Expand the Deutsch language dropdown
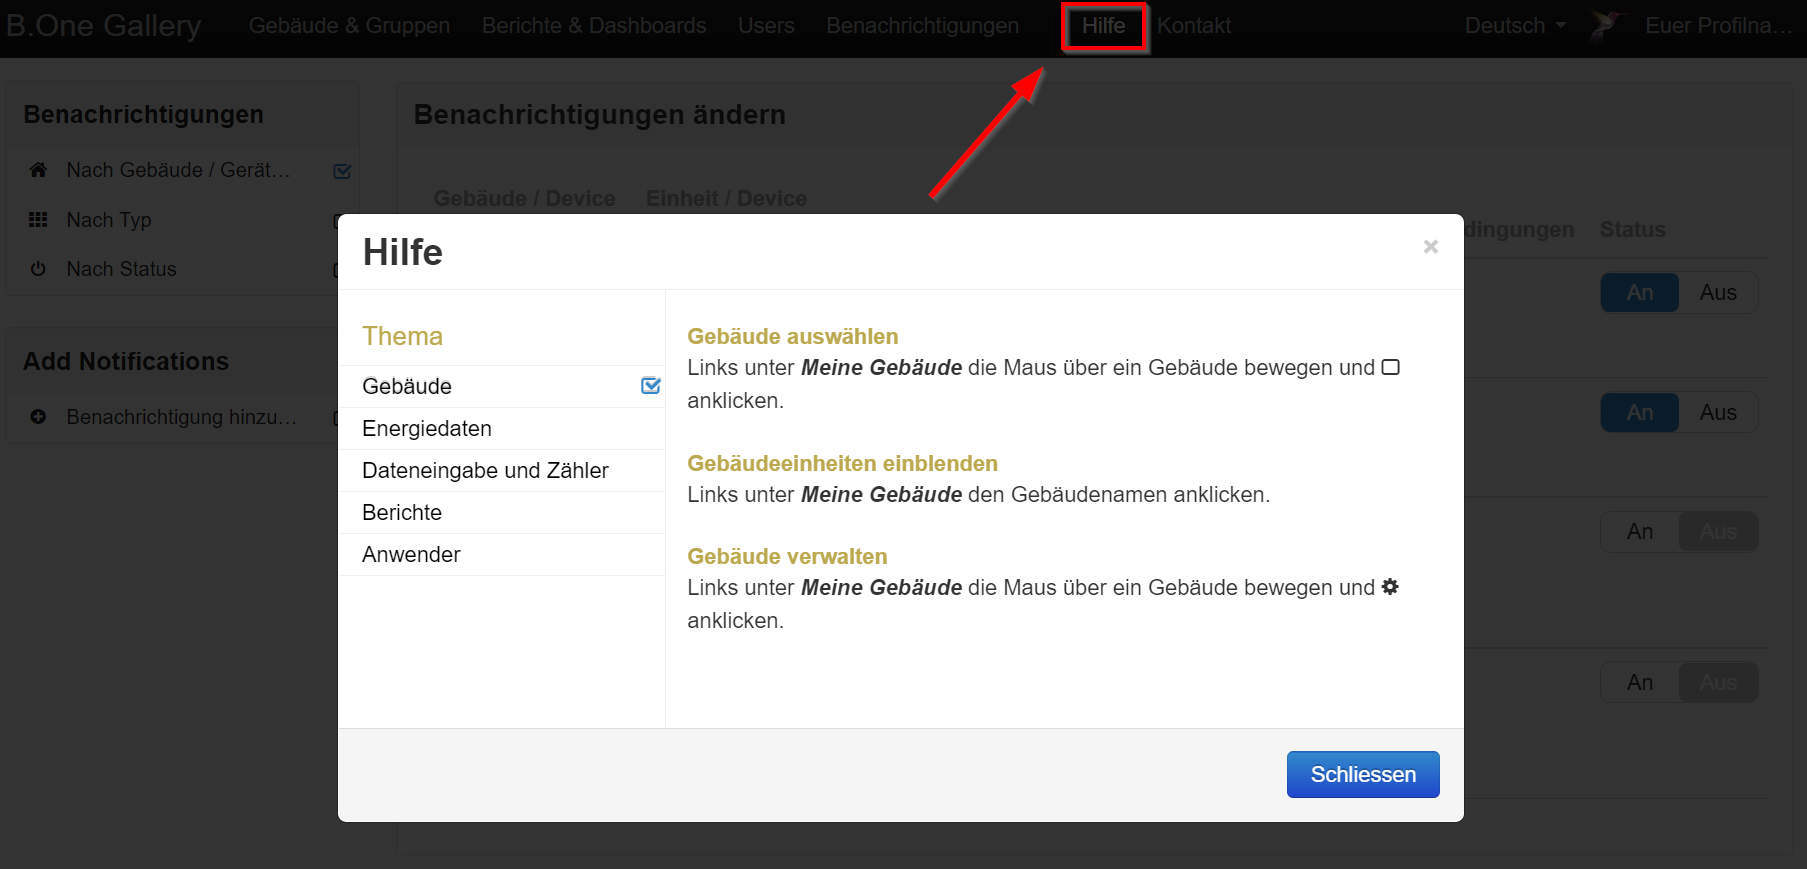This screenshot has height=869, width=1807. point(1515,26)
